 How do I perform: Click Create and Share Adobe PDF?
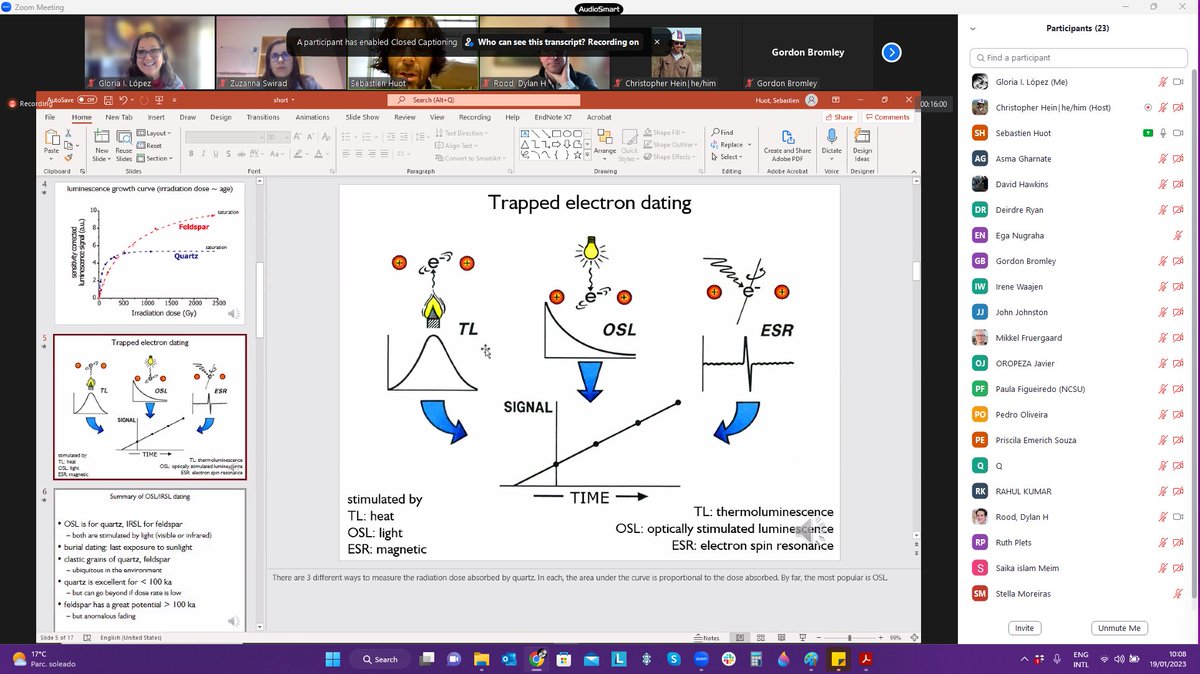click(x=788, y=145)
